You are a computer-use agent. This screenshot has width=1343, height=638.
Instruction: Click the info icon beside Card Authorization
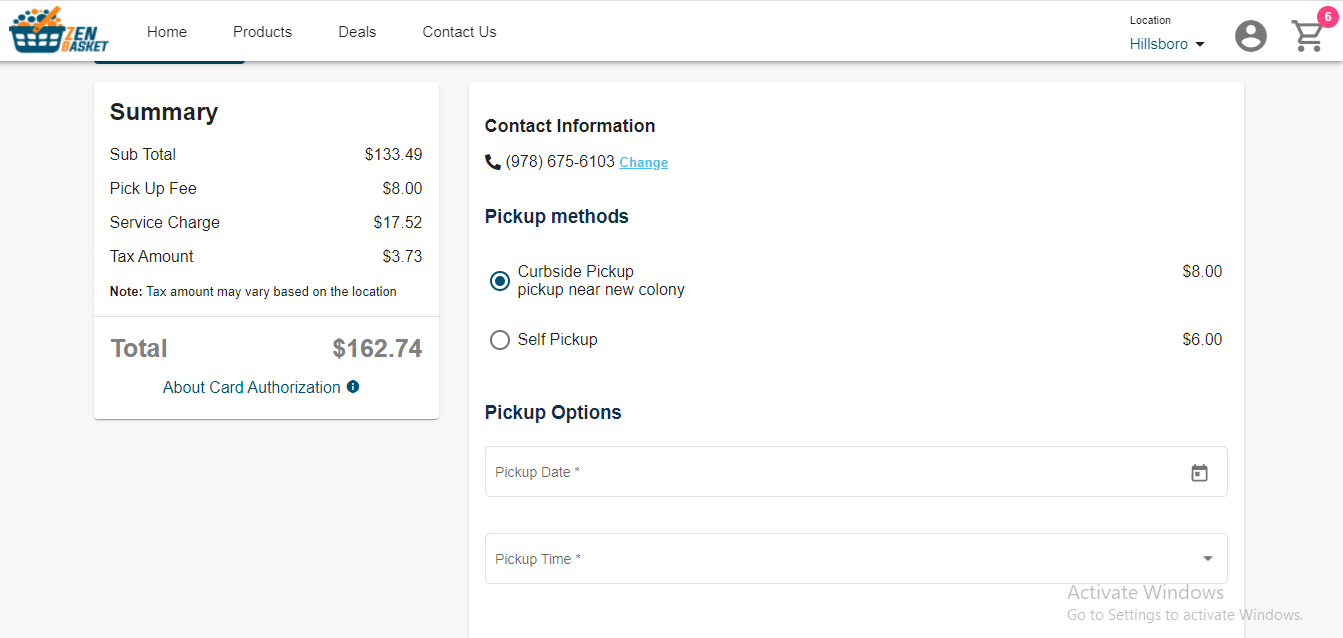pos(353,387)
